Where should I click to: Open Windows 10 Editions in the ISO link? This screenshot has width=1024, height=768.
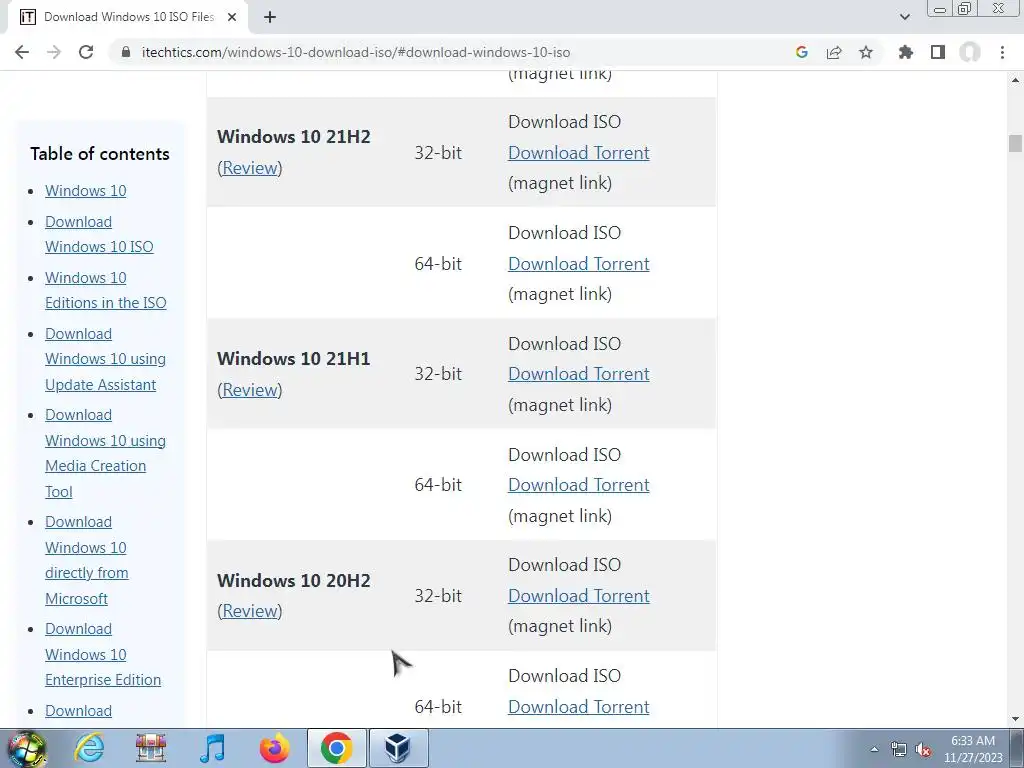tap(106, 290)
